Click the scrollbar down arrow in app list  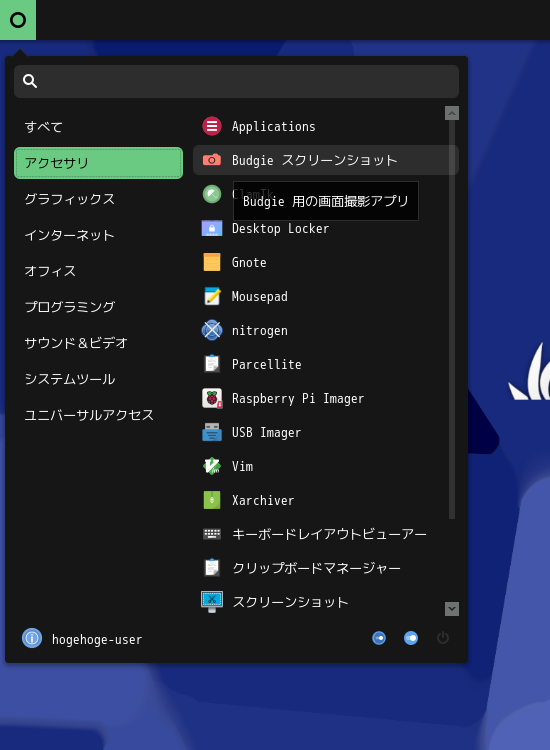[452, 609]
